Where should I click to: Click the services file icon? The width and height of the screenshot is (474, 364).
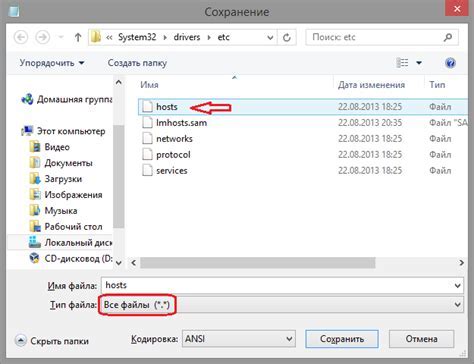pos(147,171)
